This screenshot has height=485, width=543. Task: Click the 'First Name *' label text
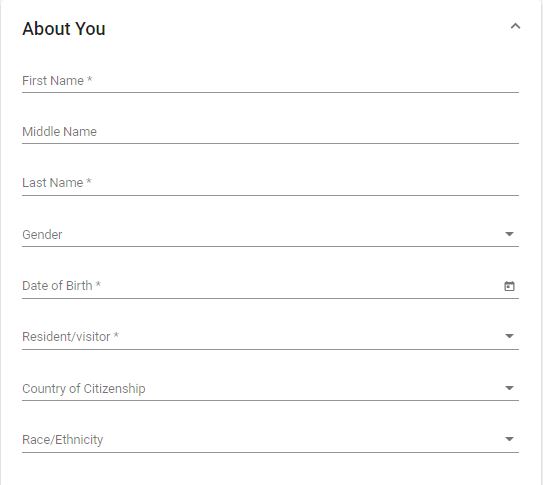click(57, 81)
